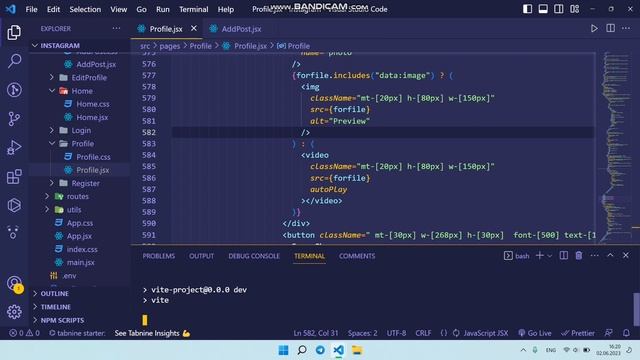Open notifications bell in status bar
The height and width of the screenshot is (360, 640).
click(x=626, y=333)
